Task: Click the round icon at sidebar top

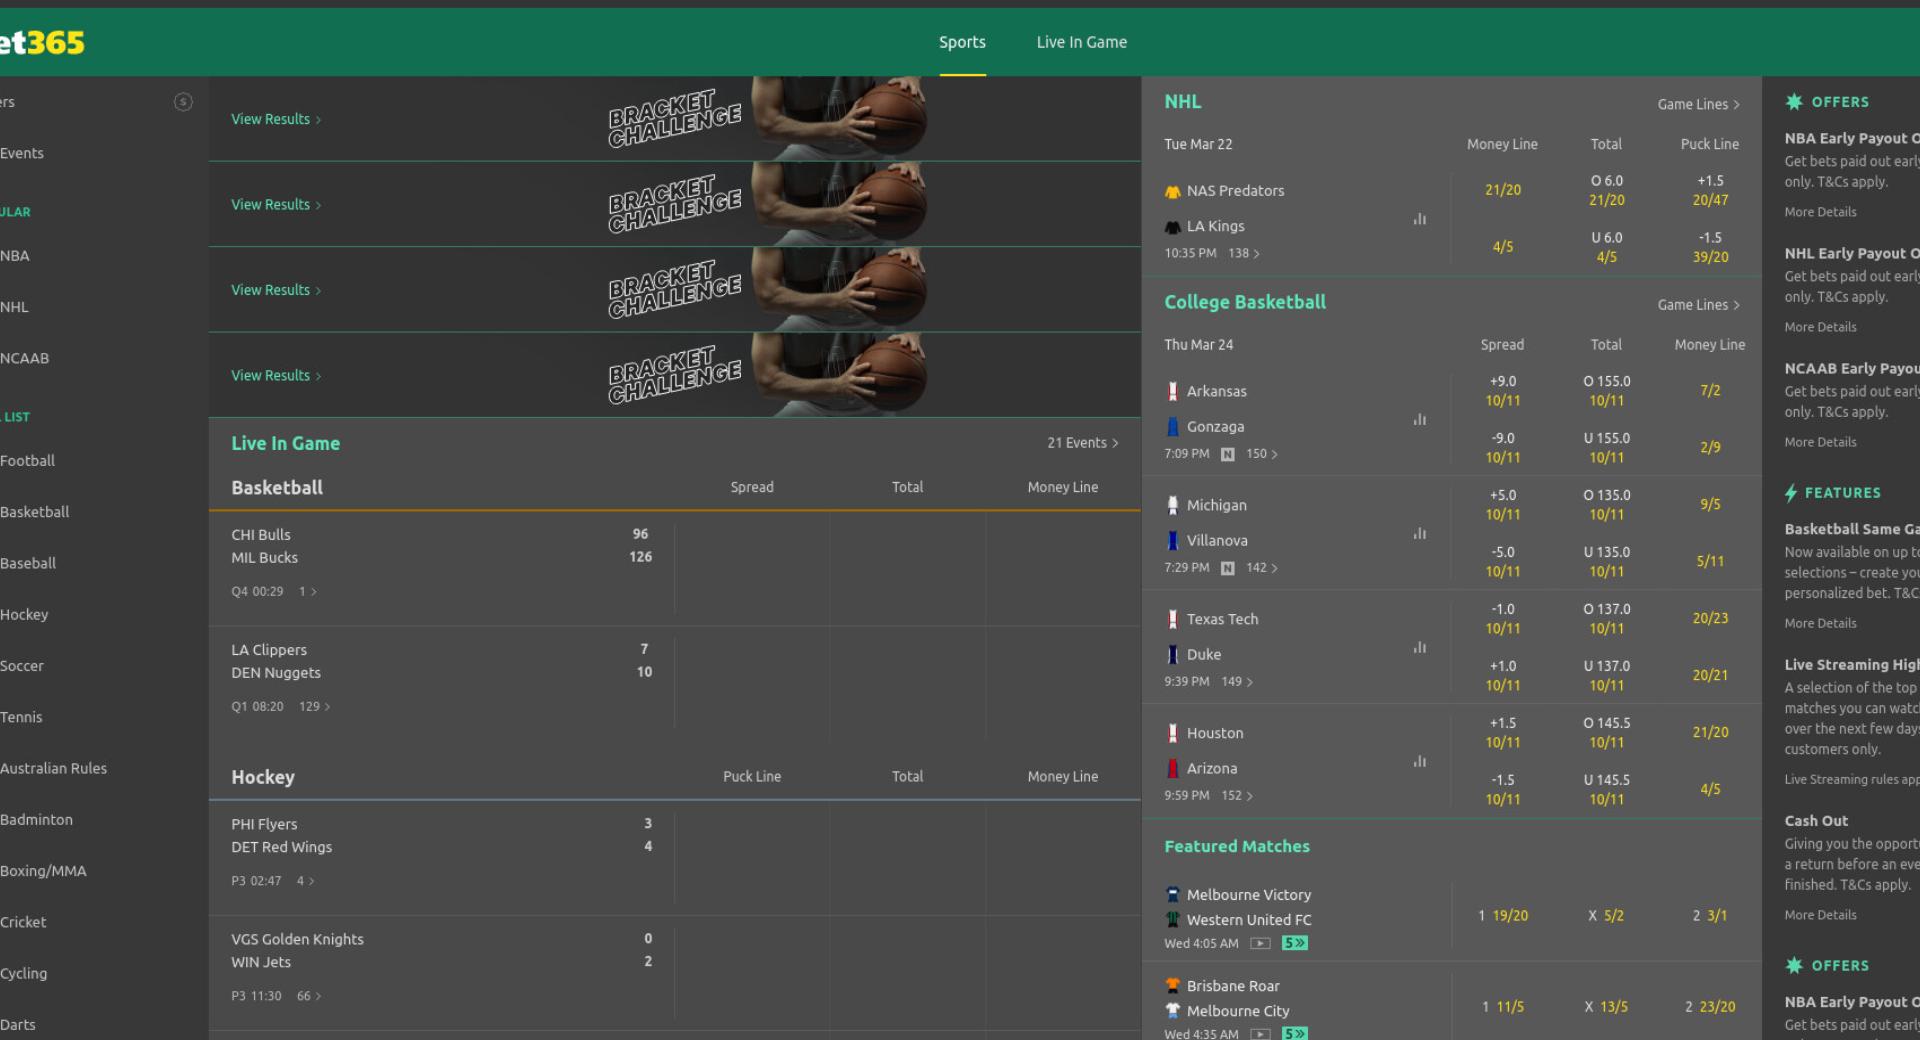Action: tap(183, 102)
